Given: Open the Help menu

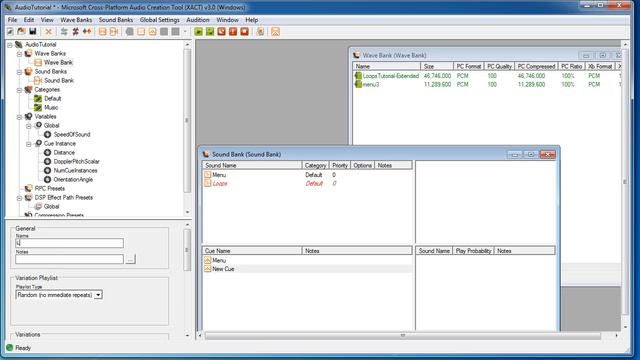Looking at the screenshot, I should pyautogui.click(x=251, y=20).
